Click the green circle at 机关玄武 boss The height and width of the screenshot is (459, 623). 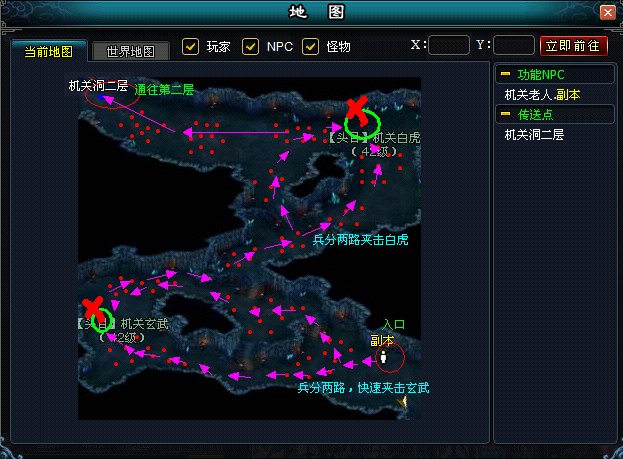(x=97, y=322)
